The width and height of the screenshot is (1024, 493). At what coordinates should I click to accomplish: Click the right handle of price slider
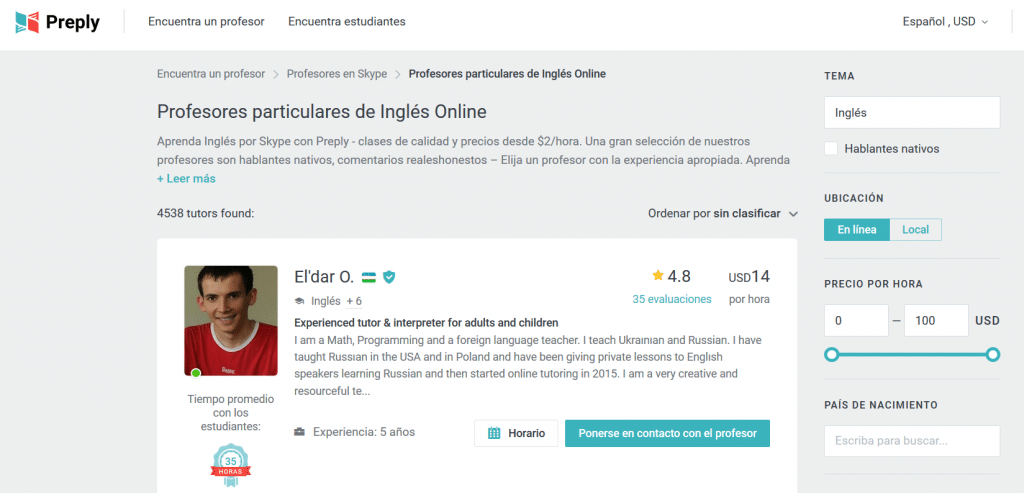tap(993, 355)
